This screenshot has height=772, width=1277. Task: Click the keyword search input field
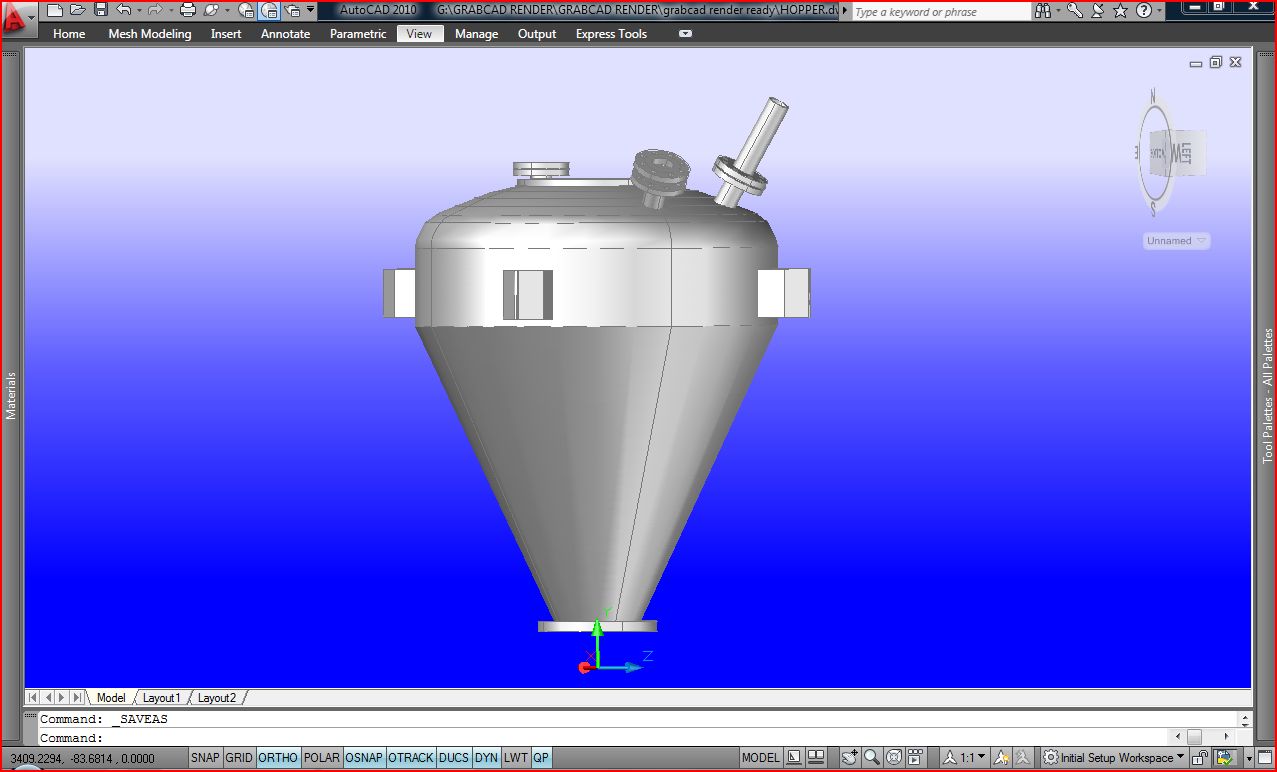pos(941,12)
